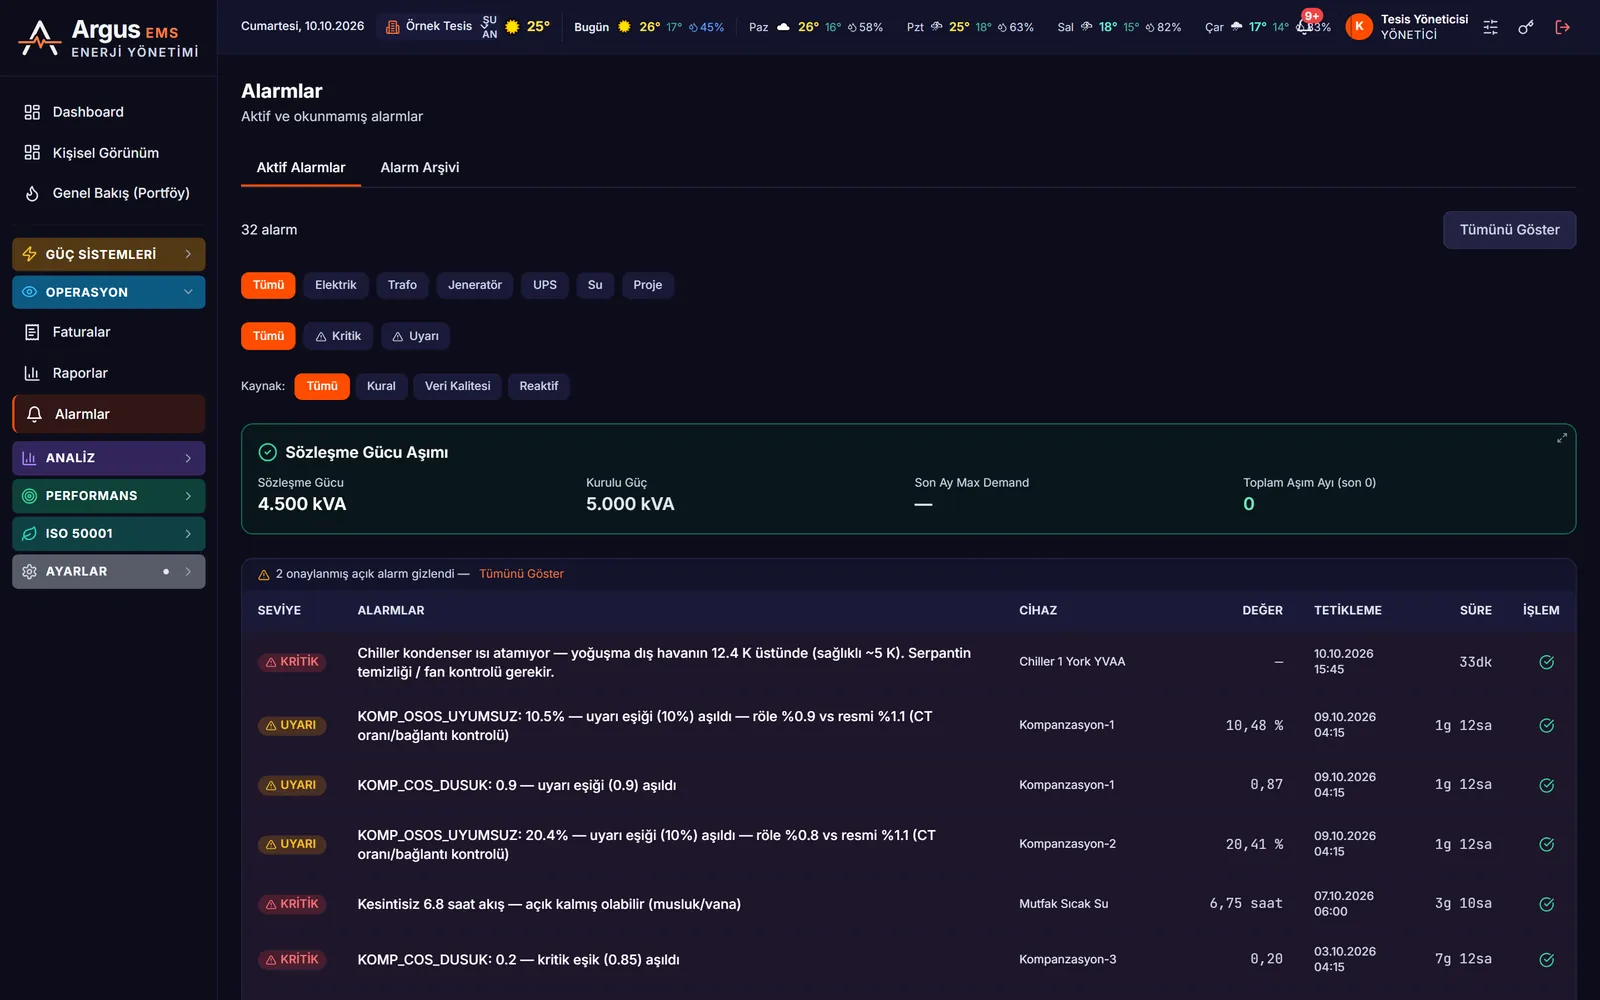Select the Aktif Alarmlar tab
Screen dimensions: 1600x1000
click(x=301, y=167)
